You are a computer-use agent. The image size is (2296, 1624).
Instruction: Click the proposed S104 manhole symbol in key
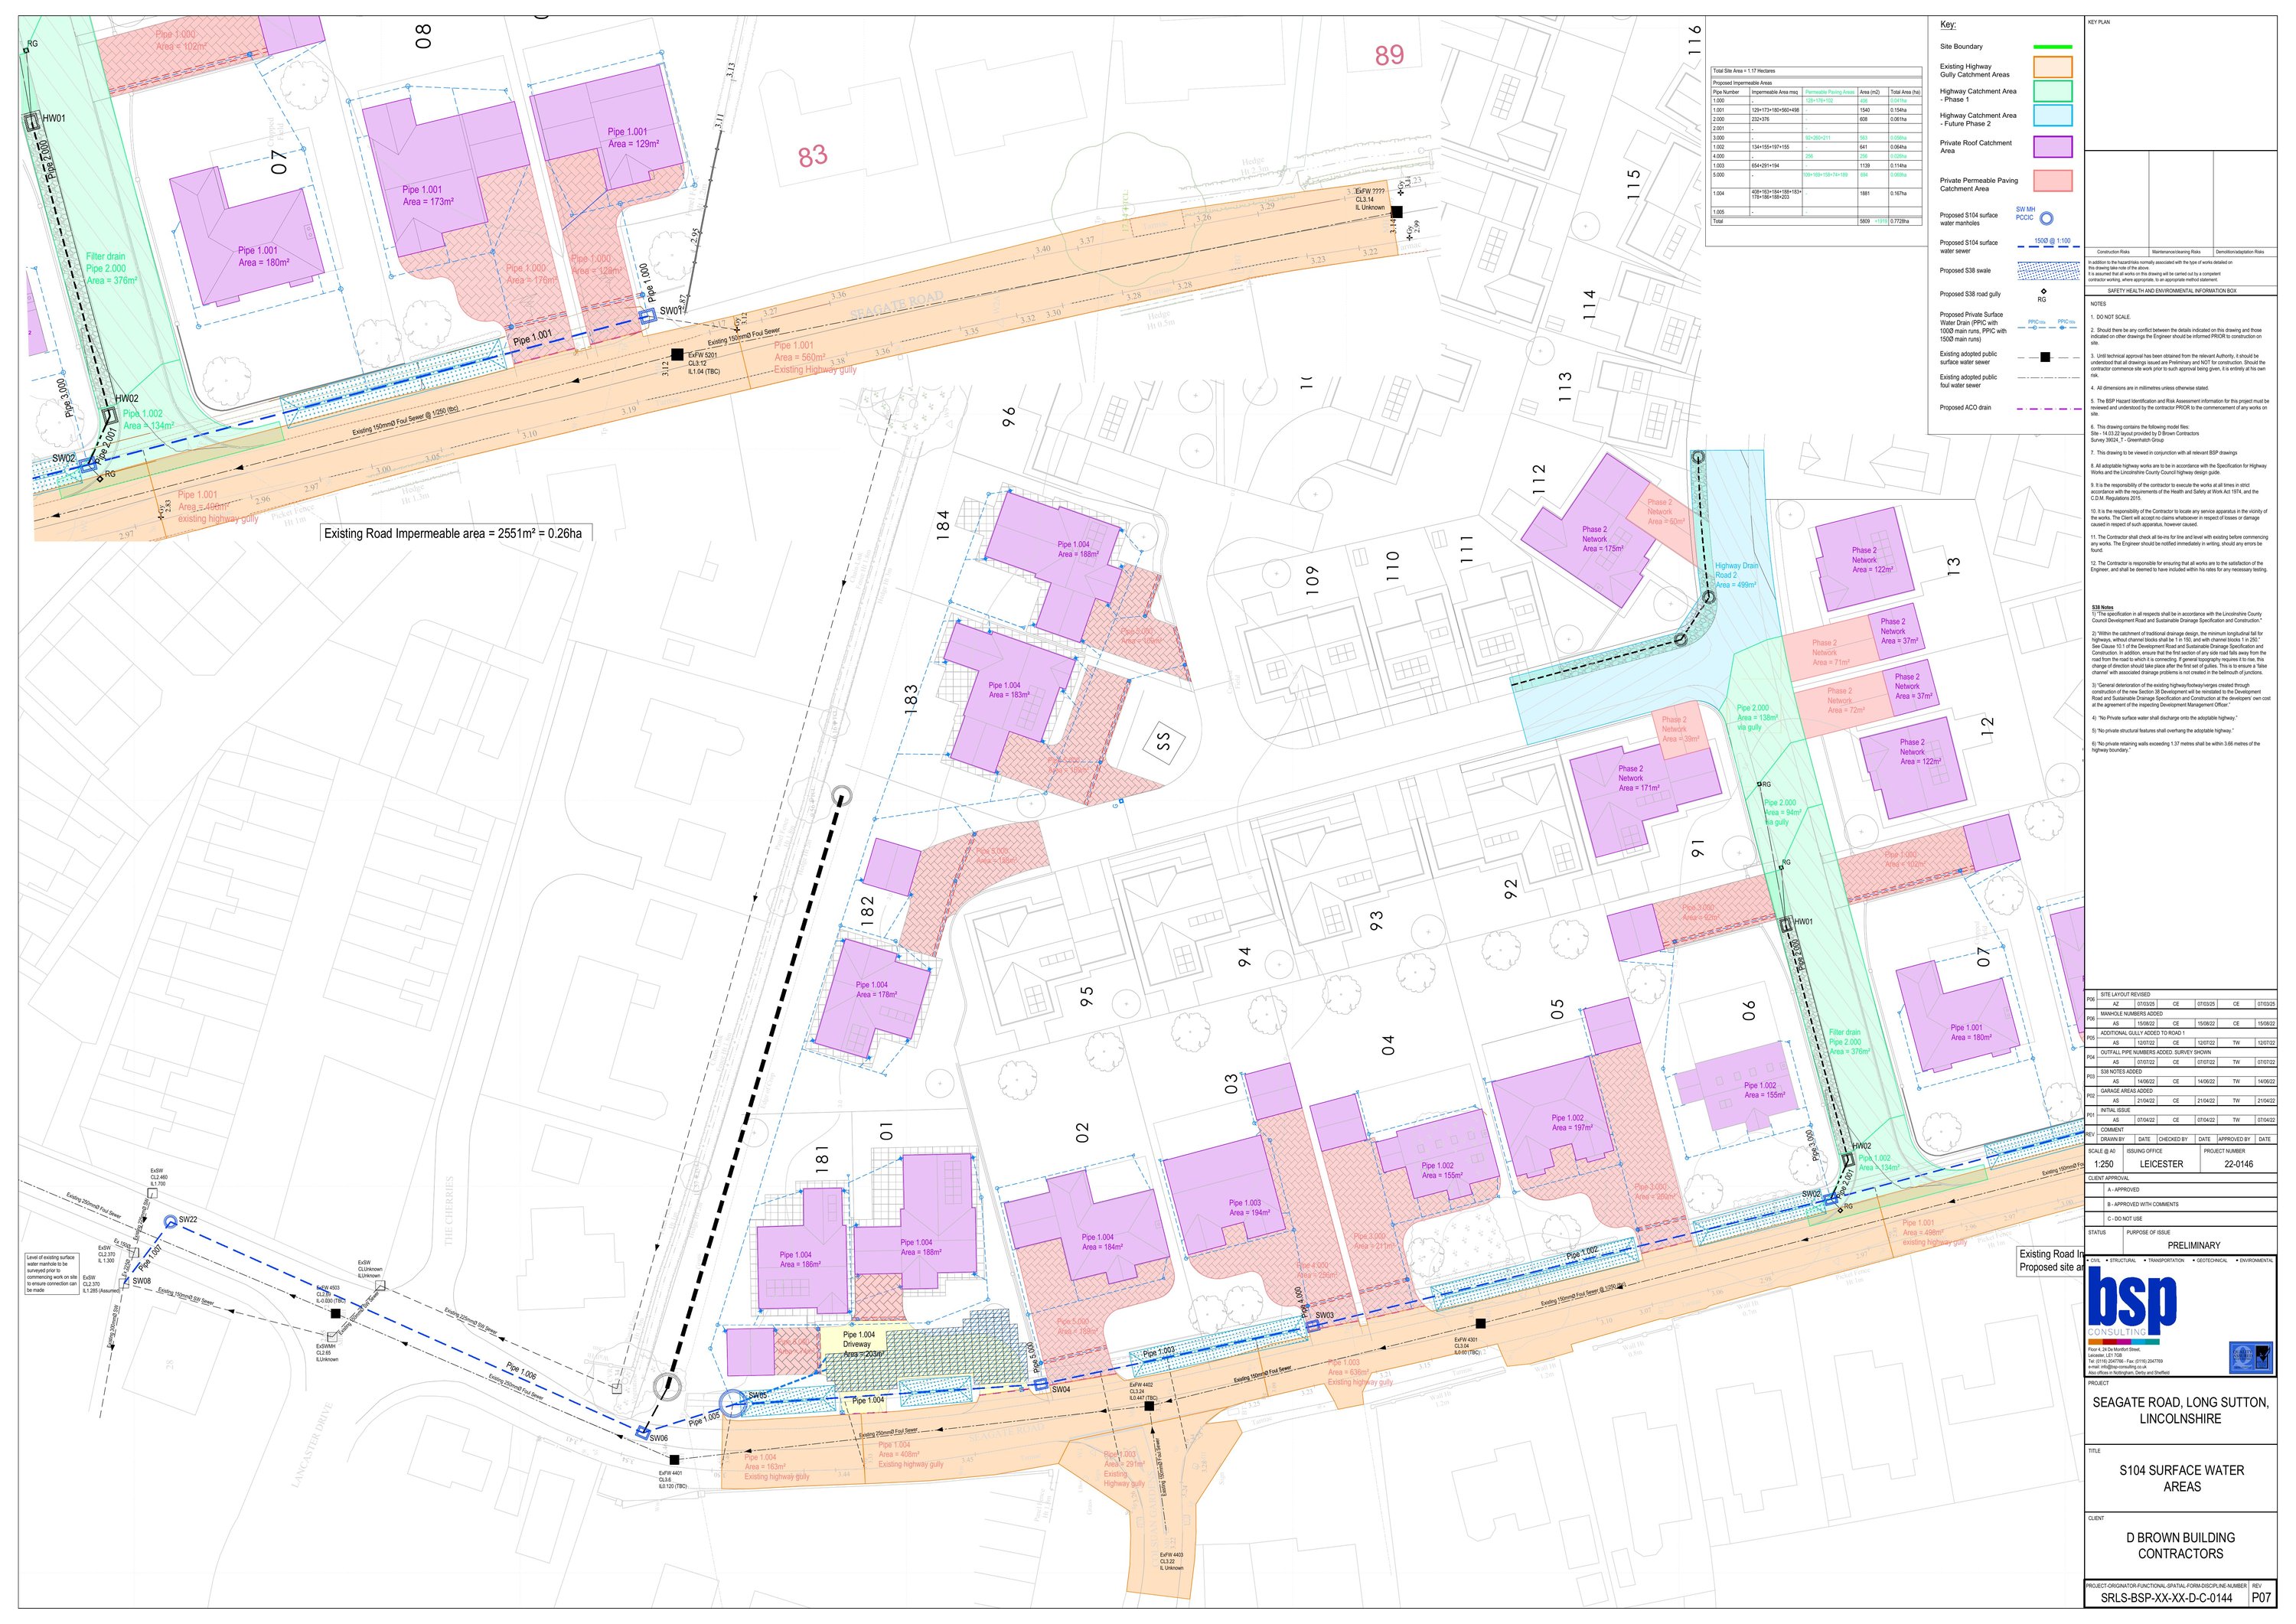pyautogui.click(x=2046, y=218)
